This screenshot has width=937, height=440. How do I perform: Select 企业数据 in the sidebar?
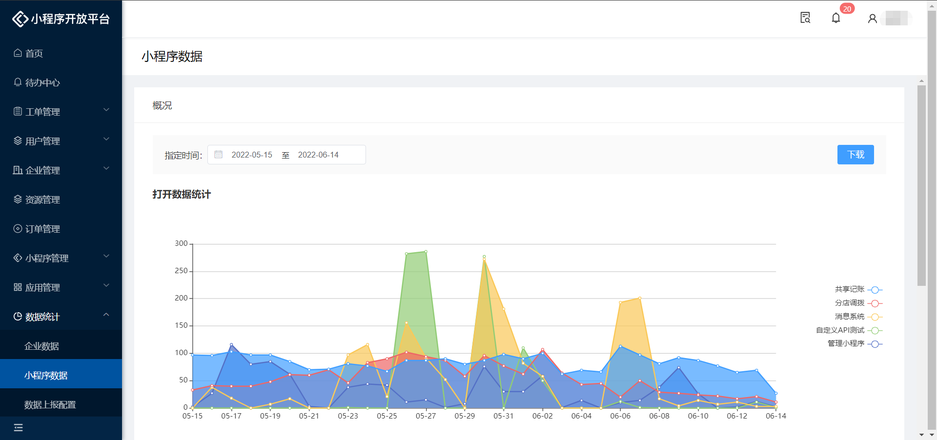click(x=42, y=346)
